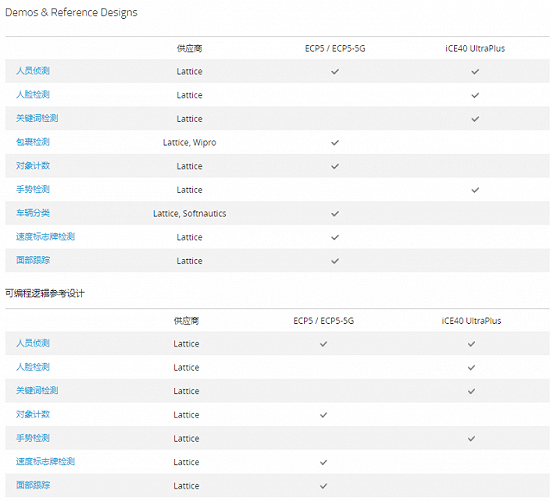
Task: Click ECP5 checkmark for reference design 对象计数
Action: (x=323, y=415)
